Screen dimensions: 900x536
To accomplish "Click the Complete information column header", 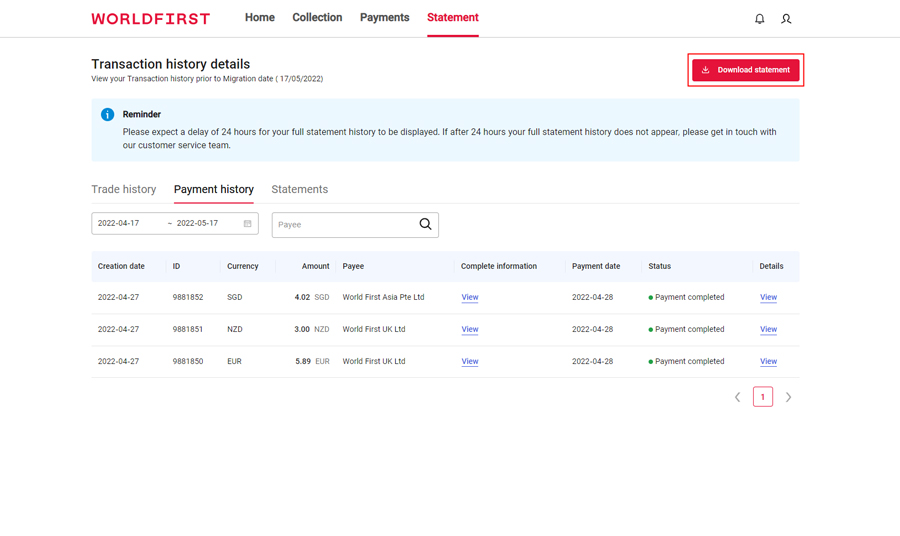I will coord(499,266).
